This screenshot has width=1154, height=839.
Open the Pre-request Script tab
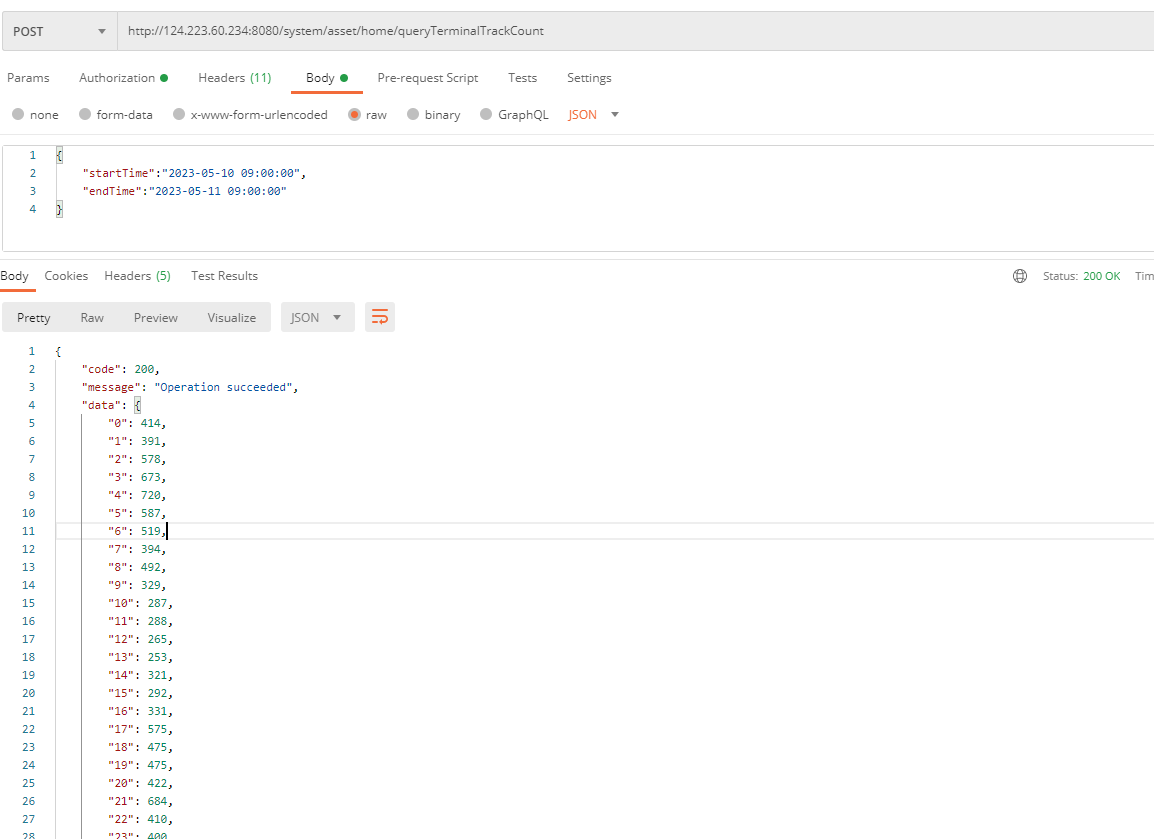427,78
